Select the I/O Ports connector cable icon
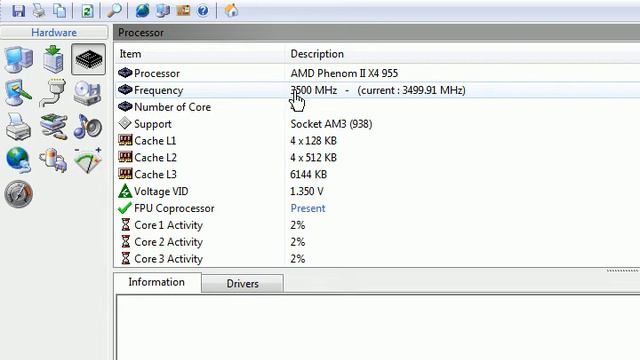Screen dimensions: 640x360 click(x=53, y=93)
